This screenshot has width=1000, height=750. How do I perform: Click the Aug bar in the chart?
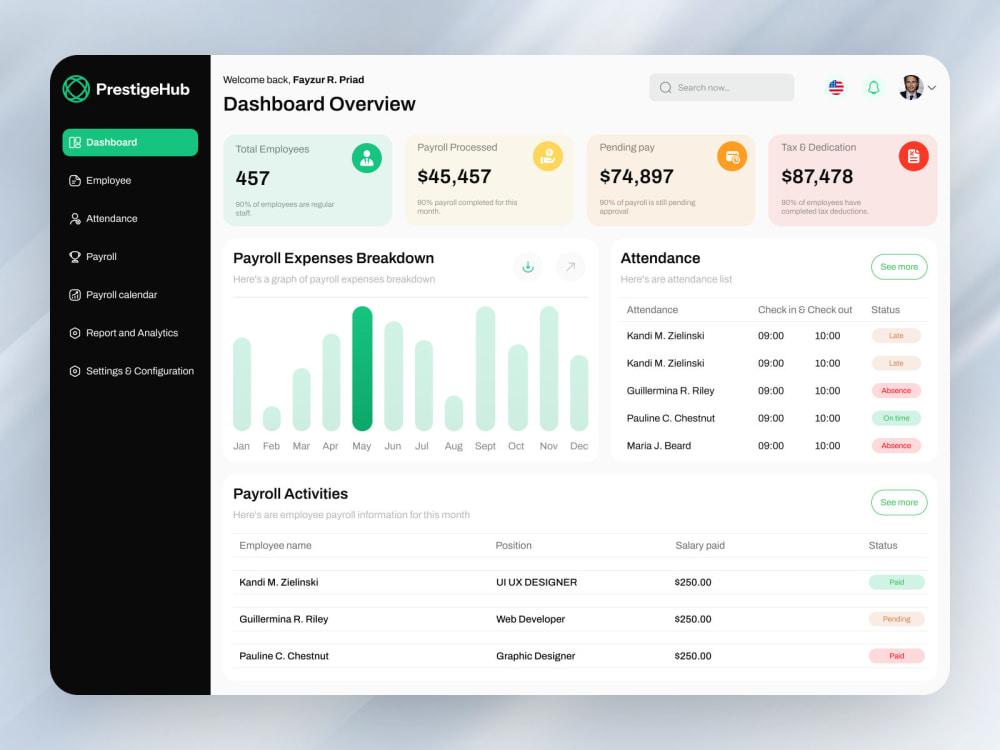(453, 413)
